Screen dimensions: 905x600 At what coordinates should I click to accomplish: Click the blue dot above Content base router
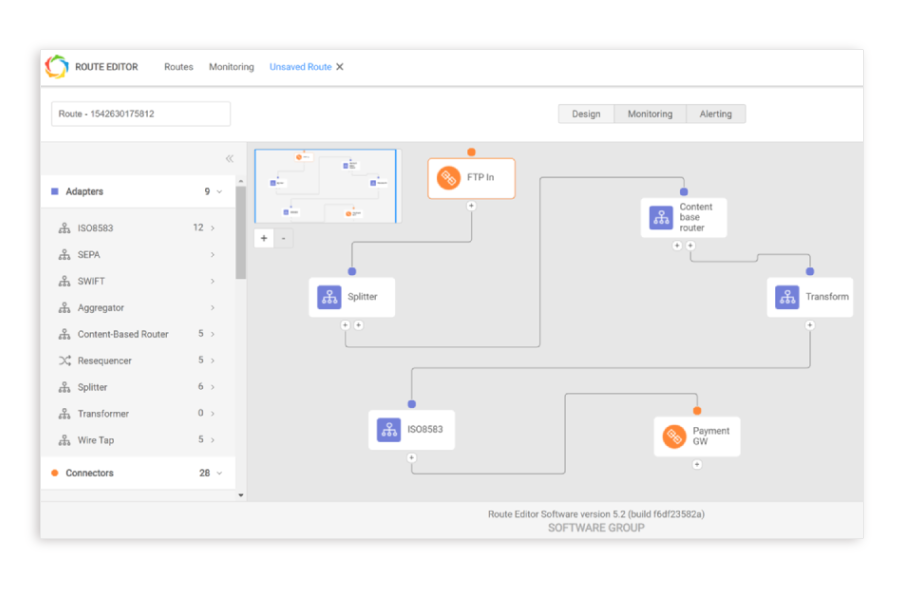[x=684, y=192]
